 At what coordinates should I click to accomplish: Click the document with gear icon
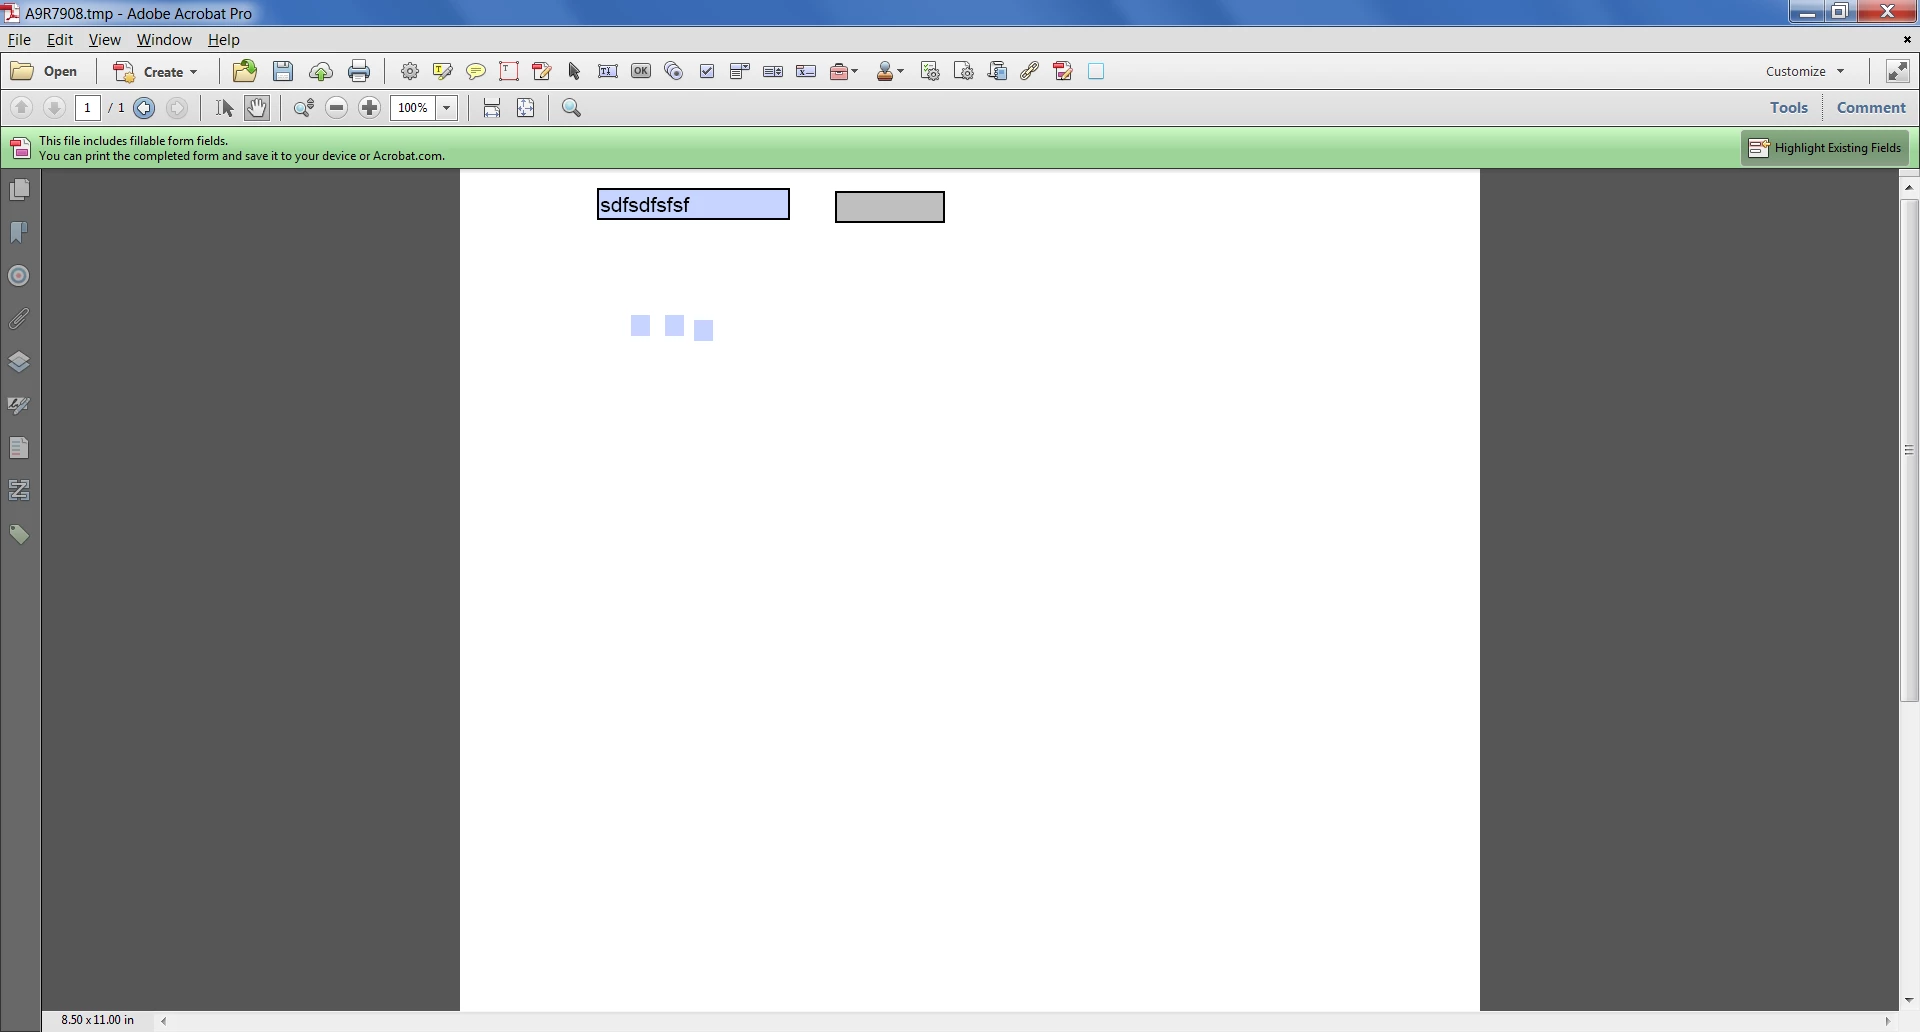964,71
